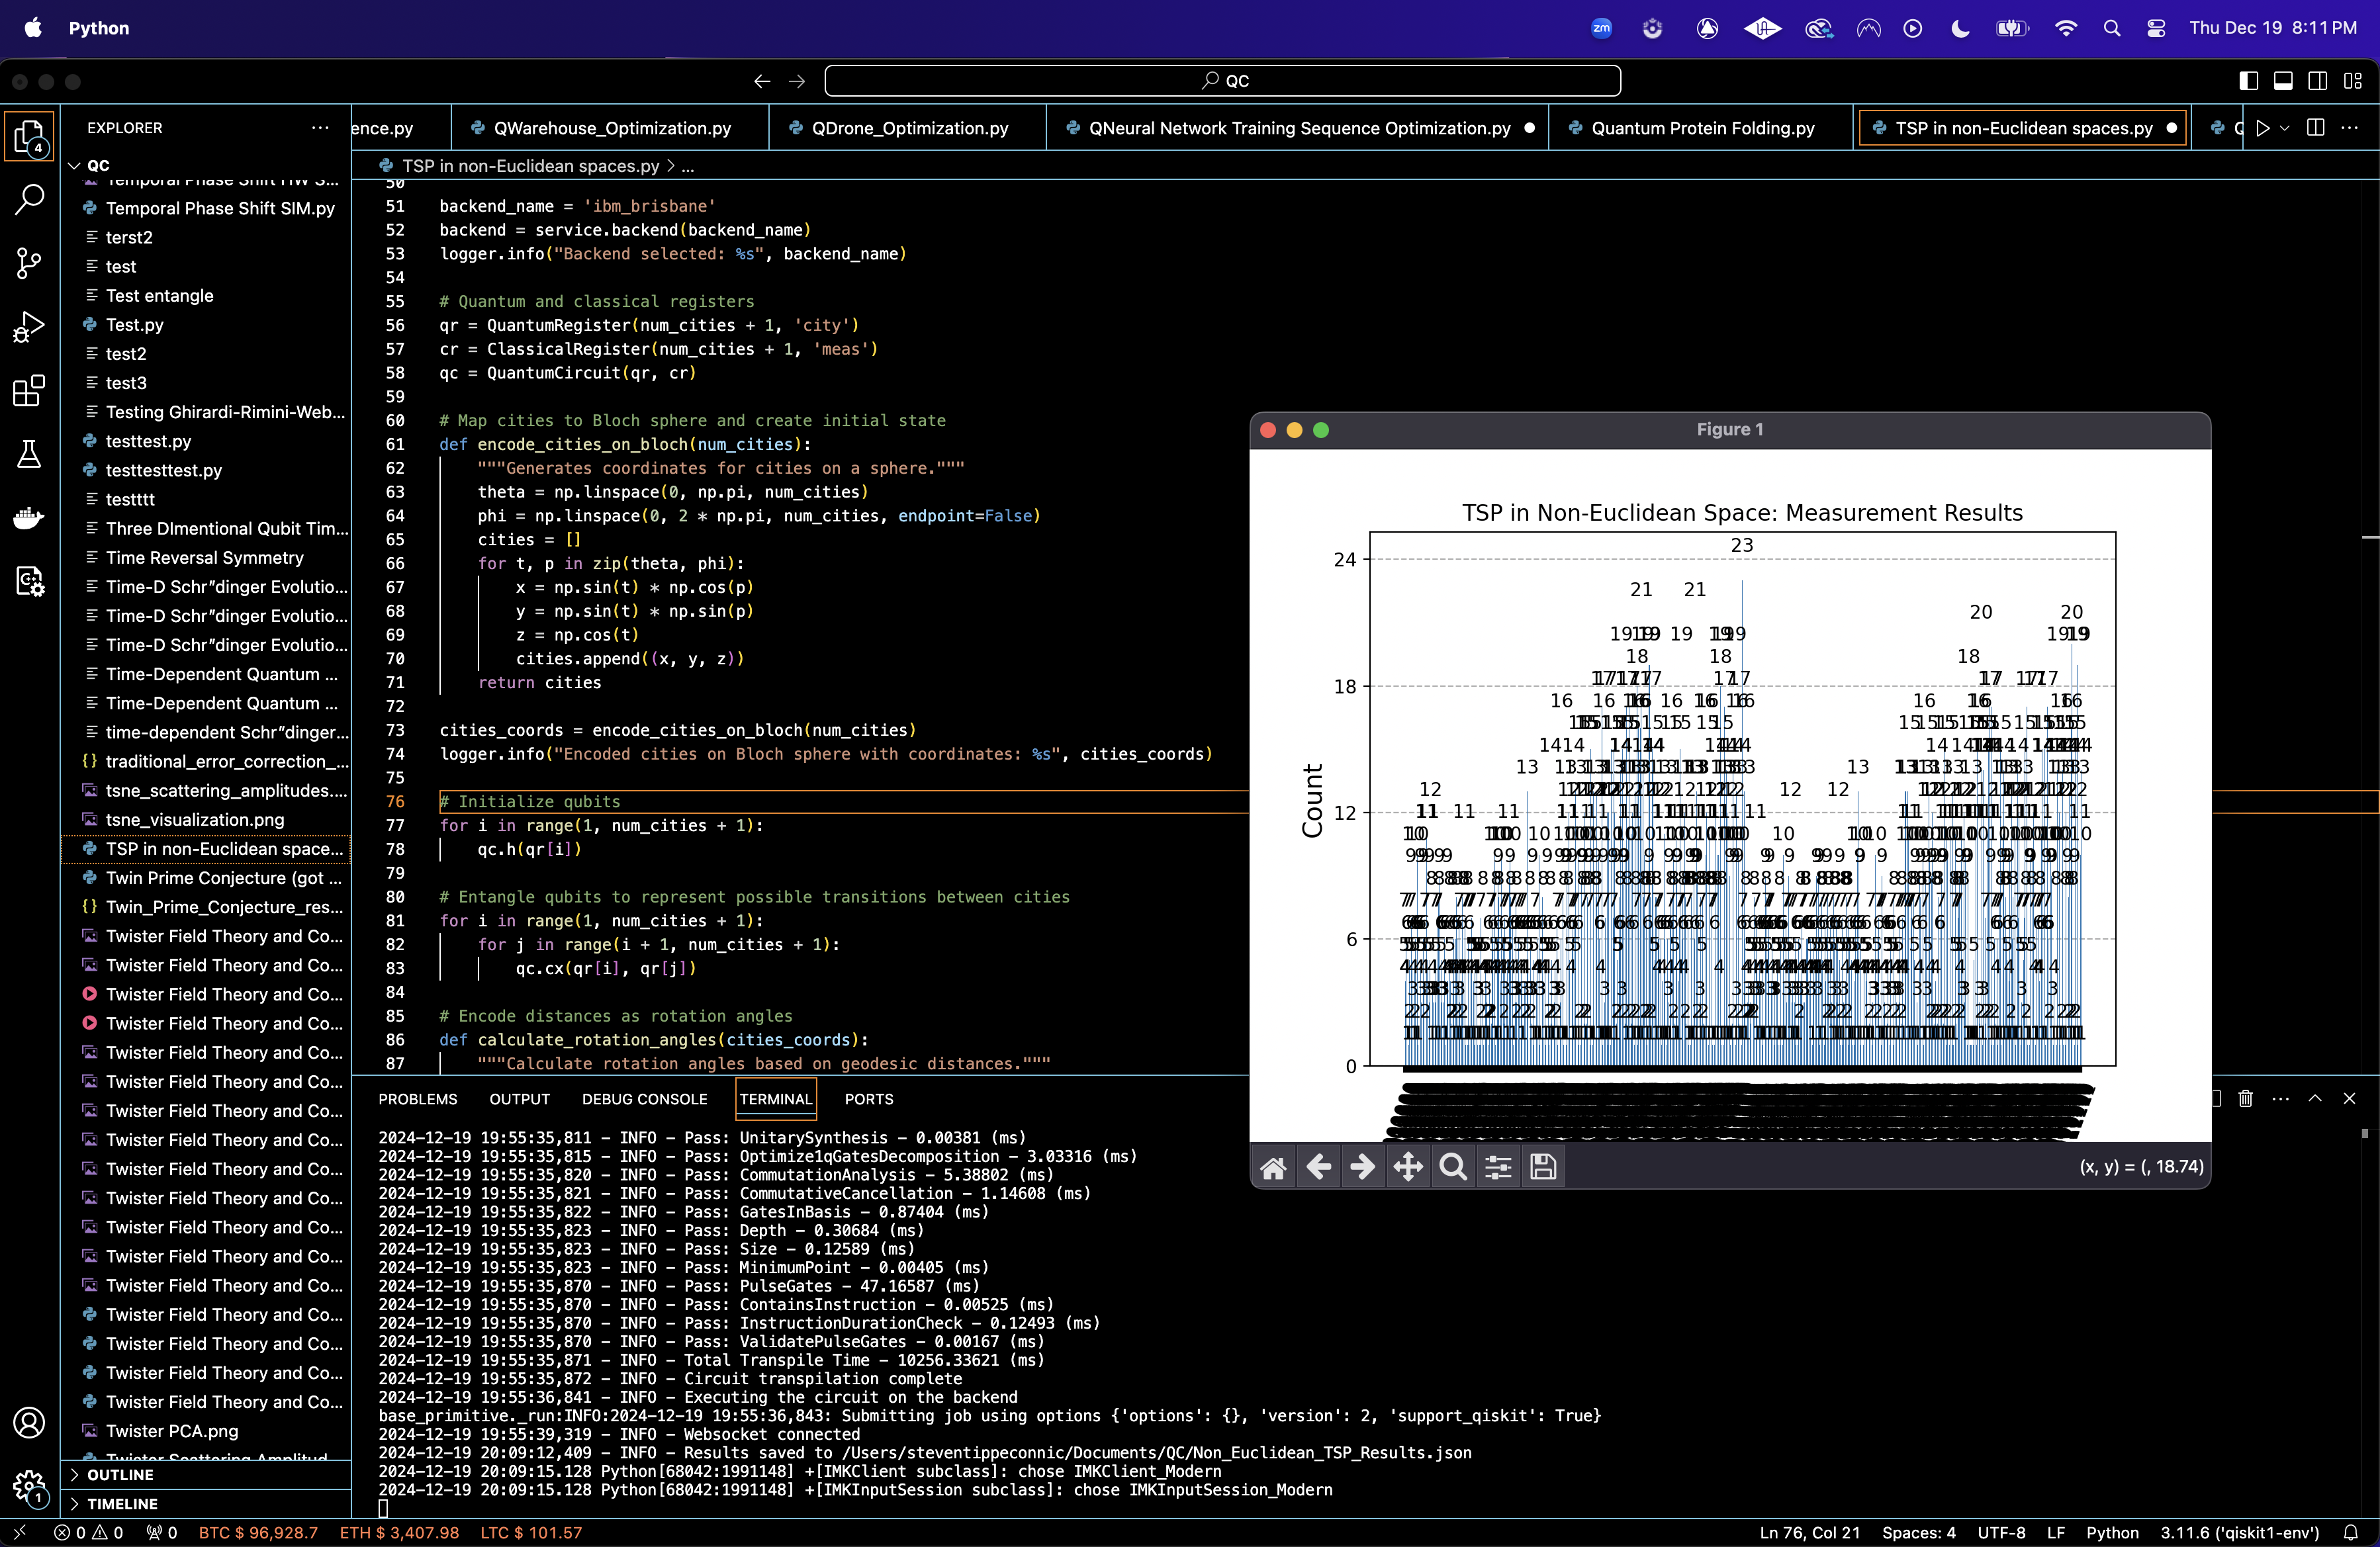2380x1547 pixels.
Task: Open notifications bell in status bar
Action: tap(2350, 1532)
